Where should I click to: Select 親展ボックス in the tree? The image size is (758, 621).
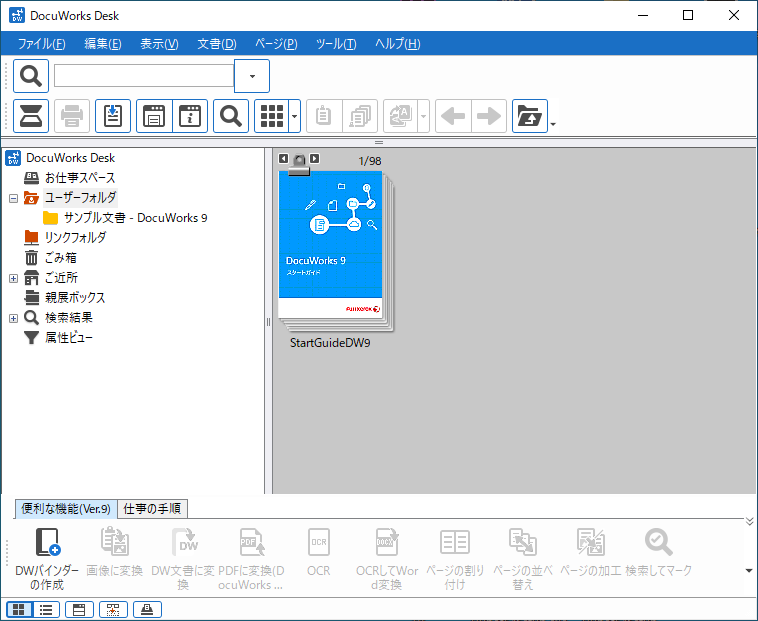pos(75,298)
